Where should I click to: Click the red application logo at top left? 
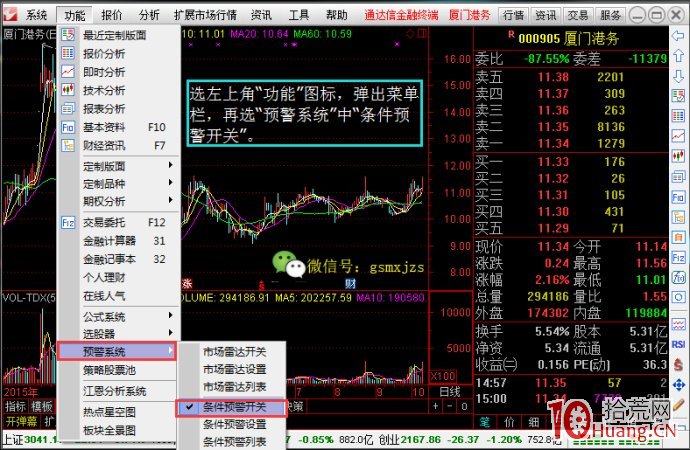[10, 15]
